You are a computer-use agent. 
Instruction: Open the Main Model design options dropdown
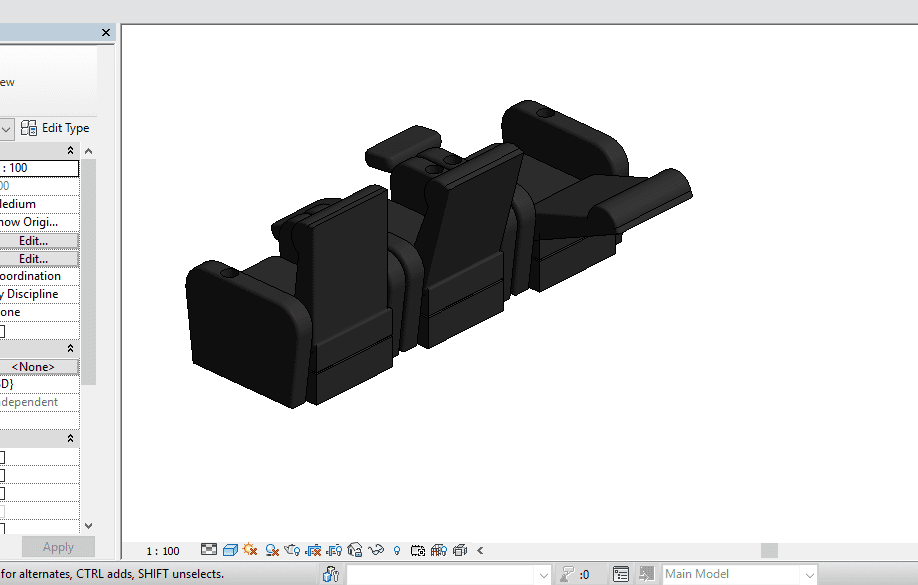pyautogui.click(x=739, y=574)
